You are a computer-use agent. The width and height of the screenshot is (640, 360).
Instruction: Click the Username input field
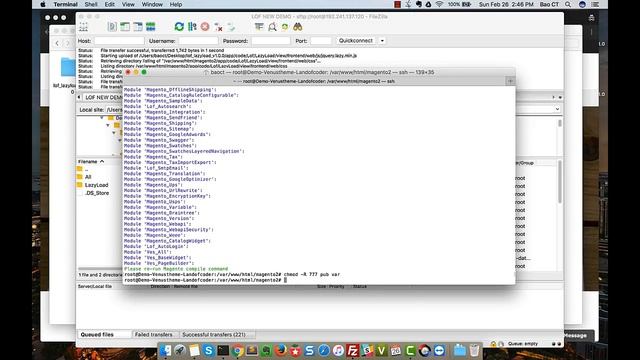click(198, 41)
